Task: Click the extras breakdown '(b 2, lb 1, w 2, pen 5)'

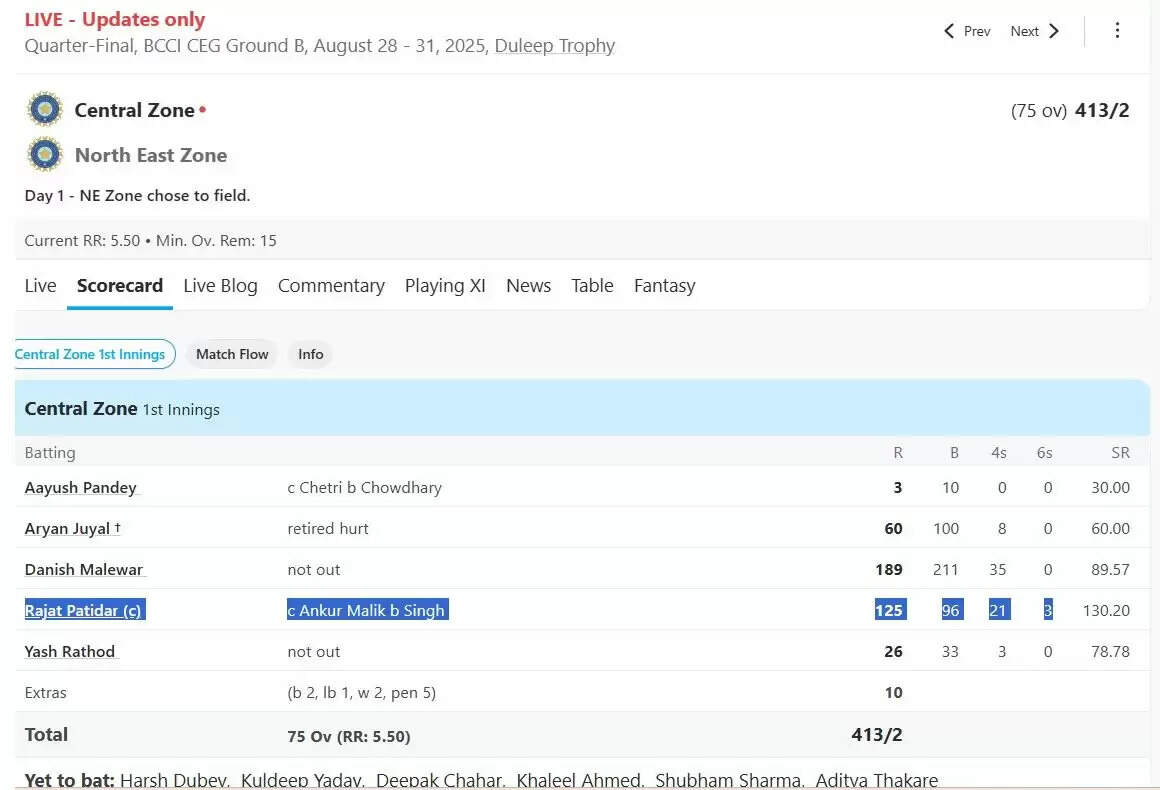Action: pos(362,692)
